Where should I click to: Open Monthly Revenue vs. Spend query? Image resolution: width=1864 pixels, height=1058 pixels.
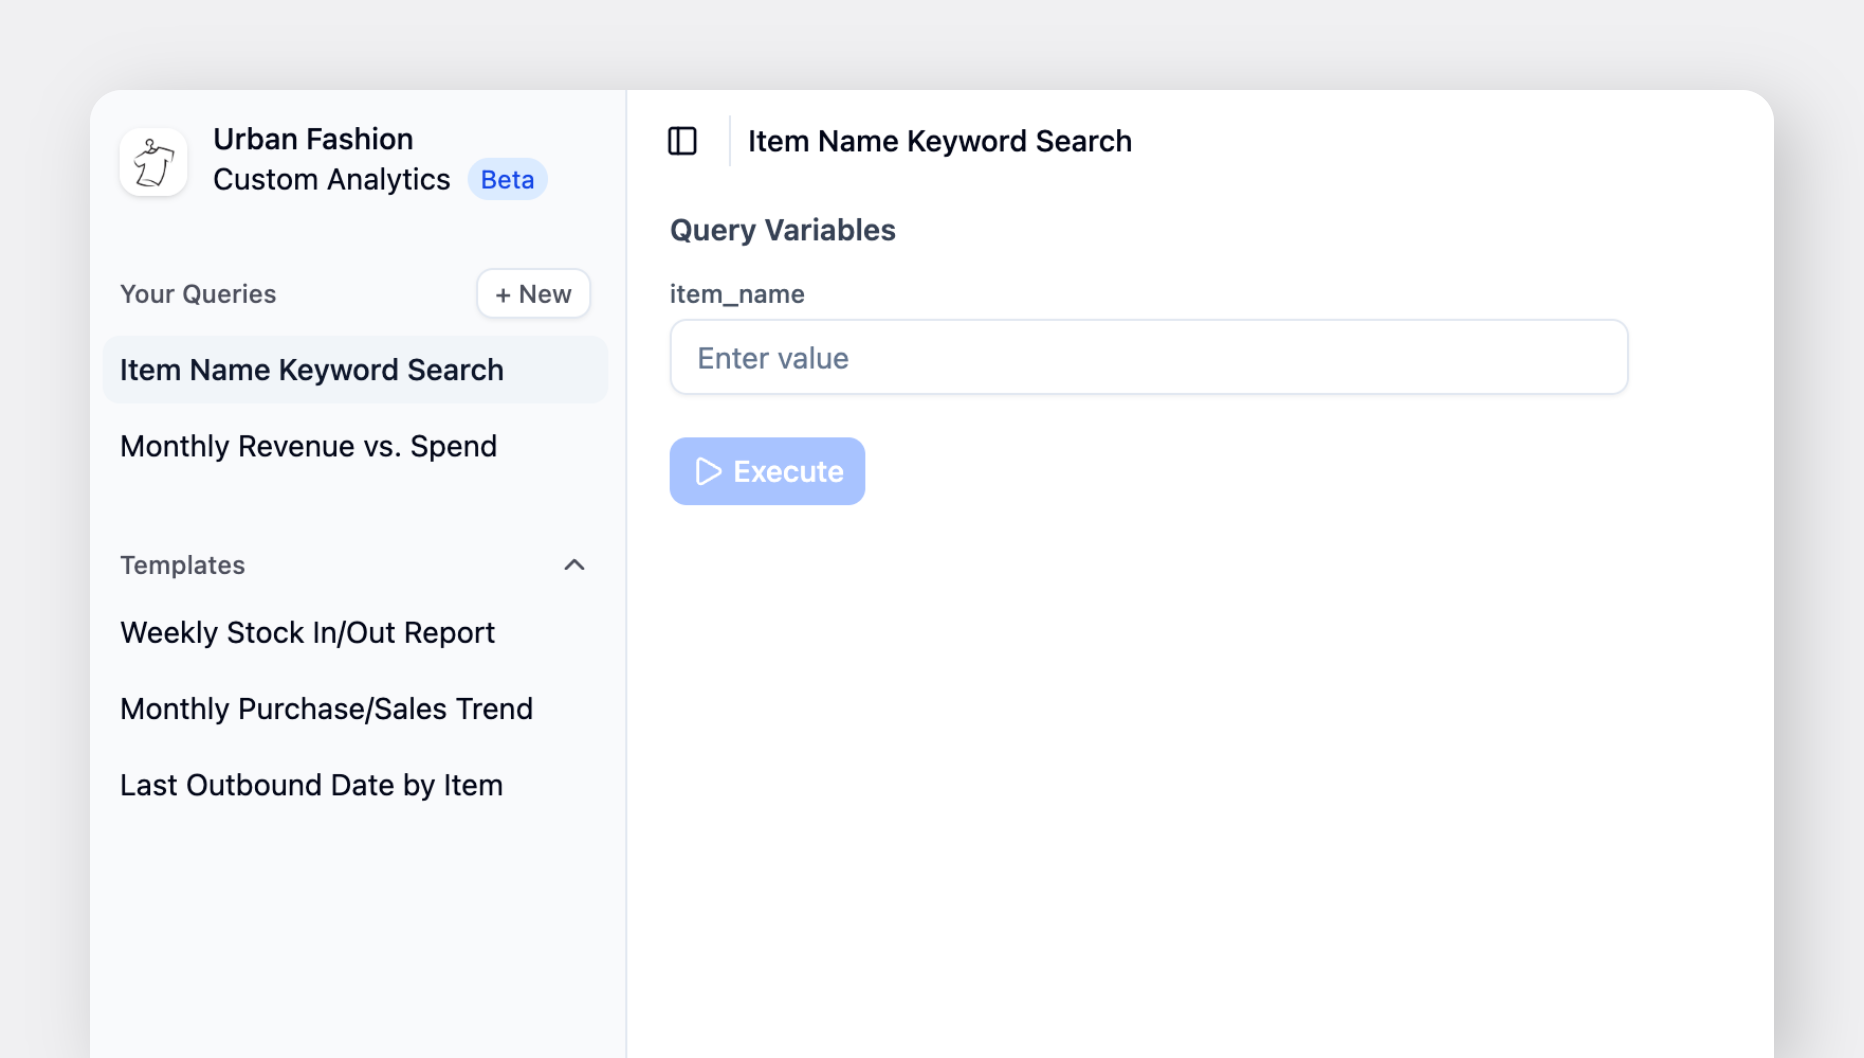[308, 446]
